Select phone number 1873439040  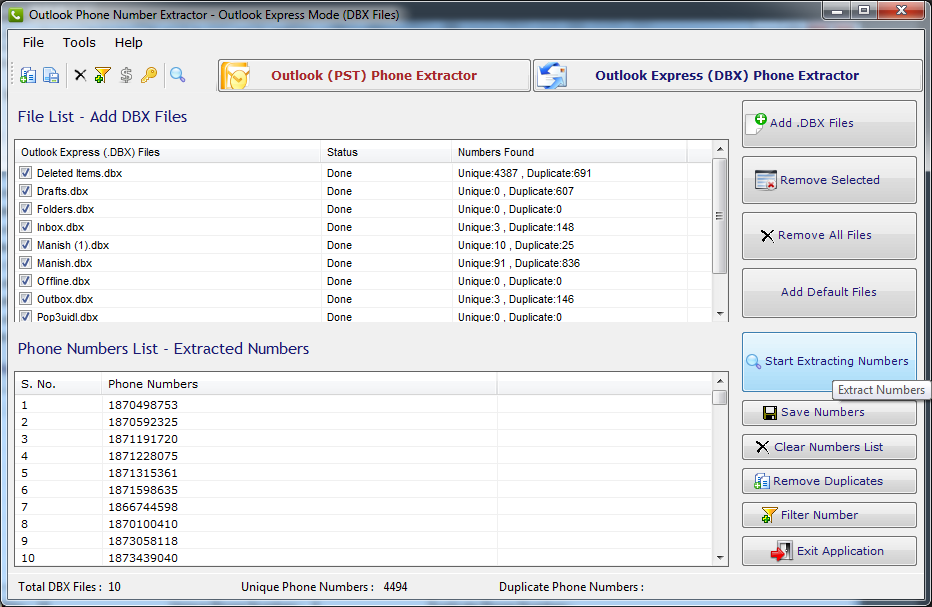pos(143,558)
